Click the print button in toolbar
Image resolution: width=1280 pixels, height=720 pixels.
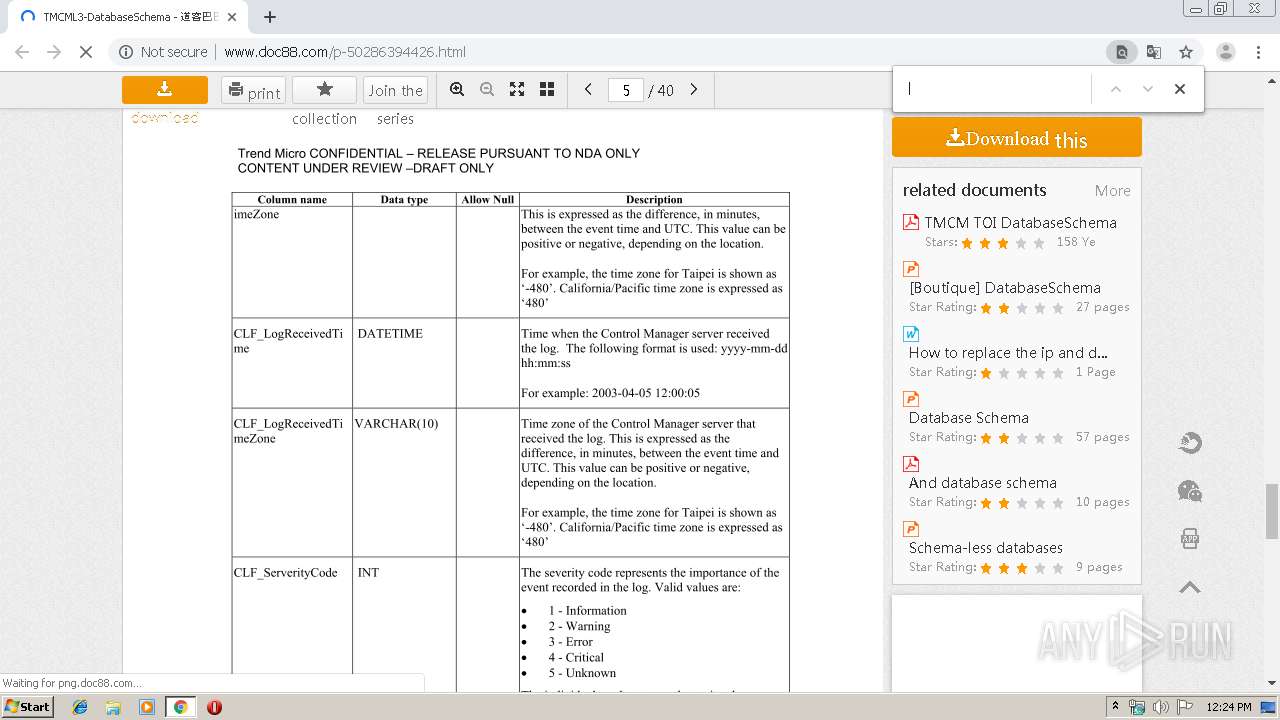coord(253,91)
